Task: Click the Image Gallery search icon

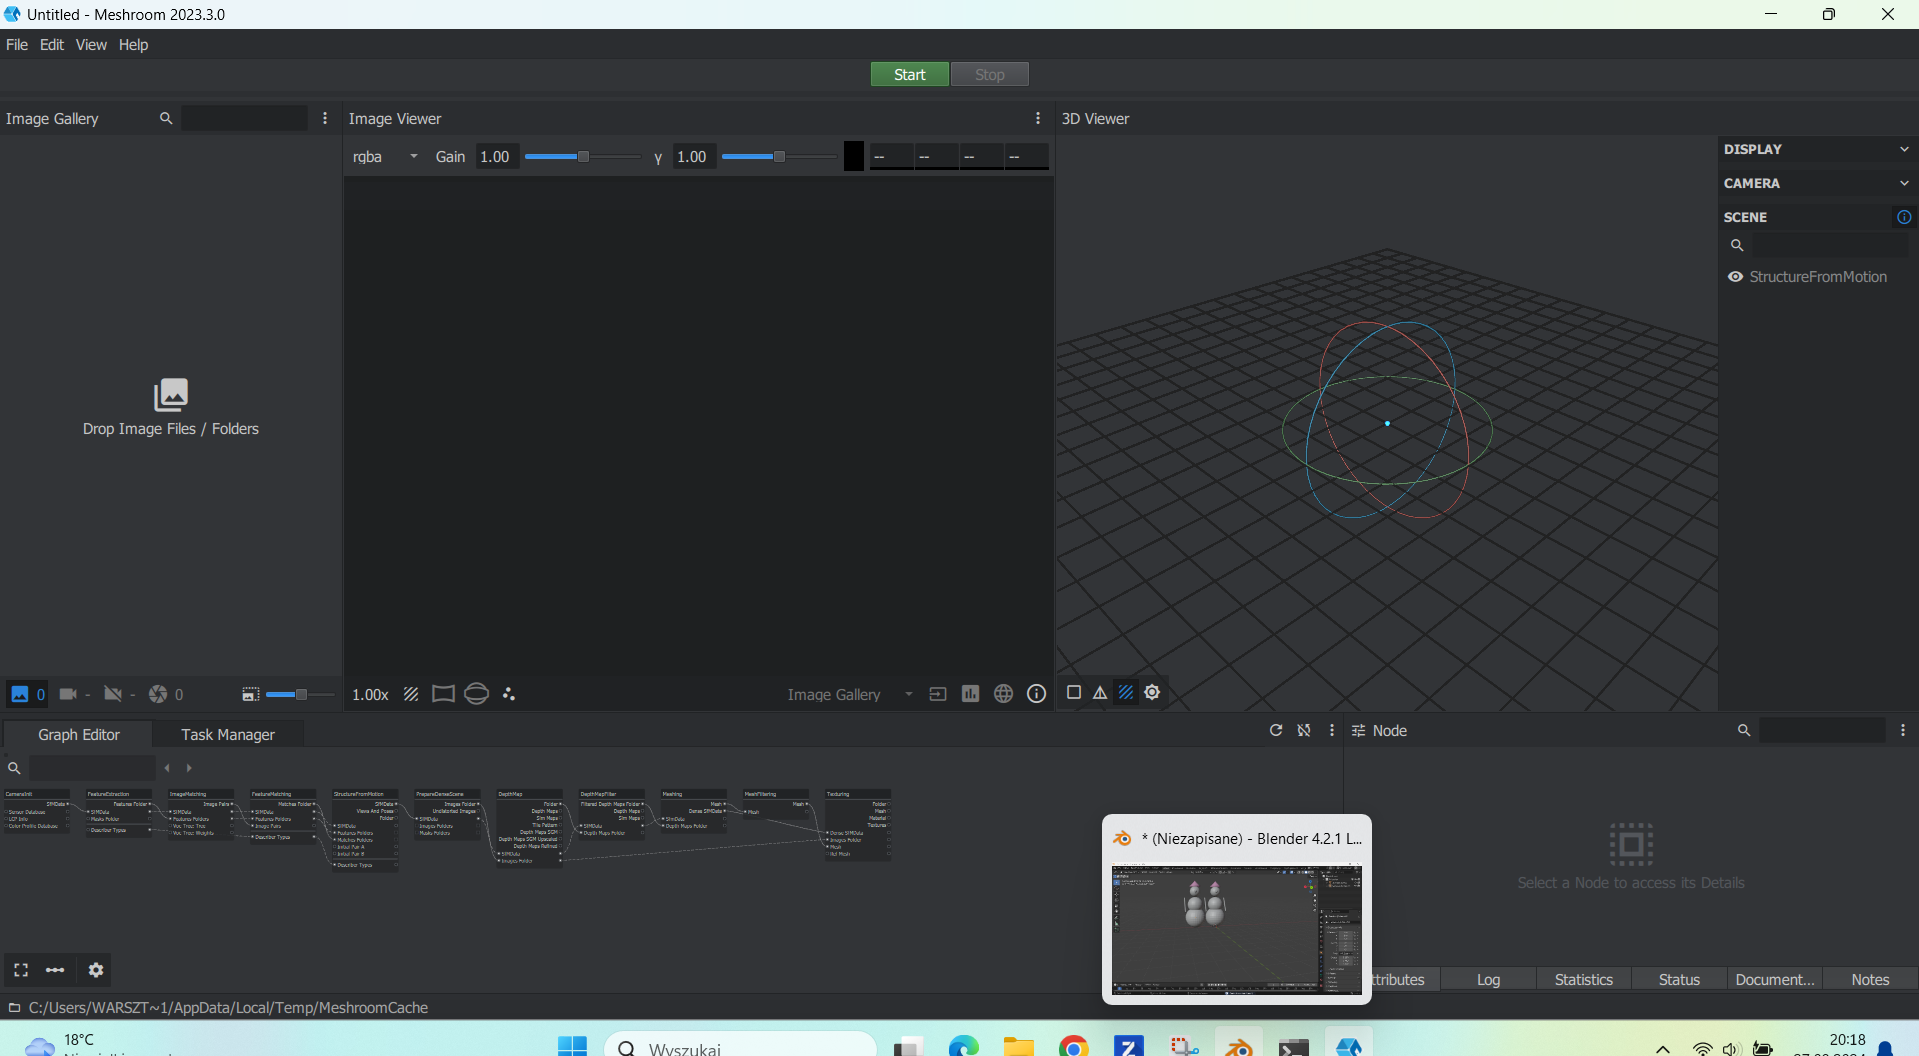Action: tap(166, 118)
